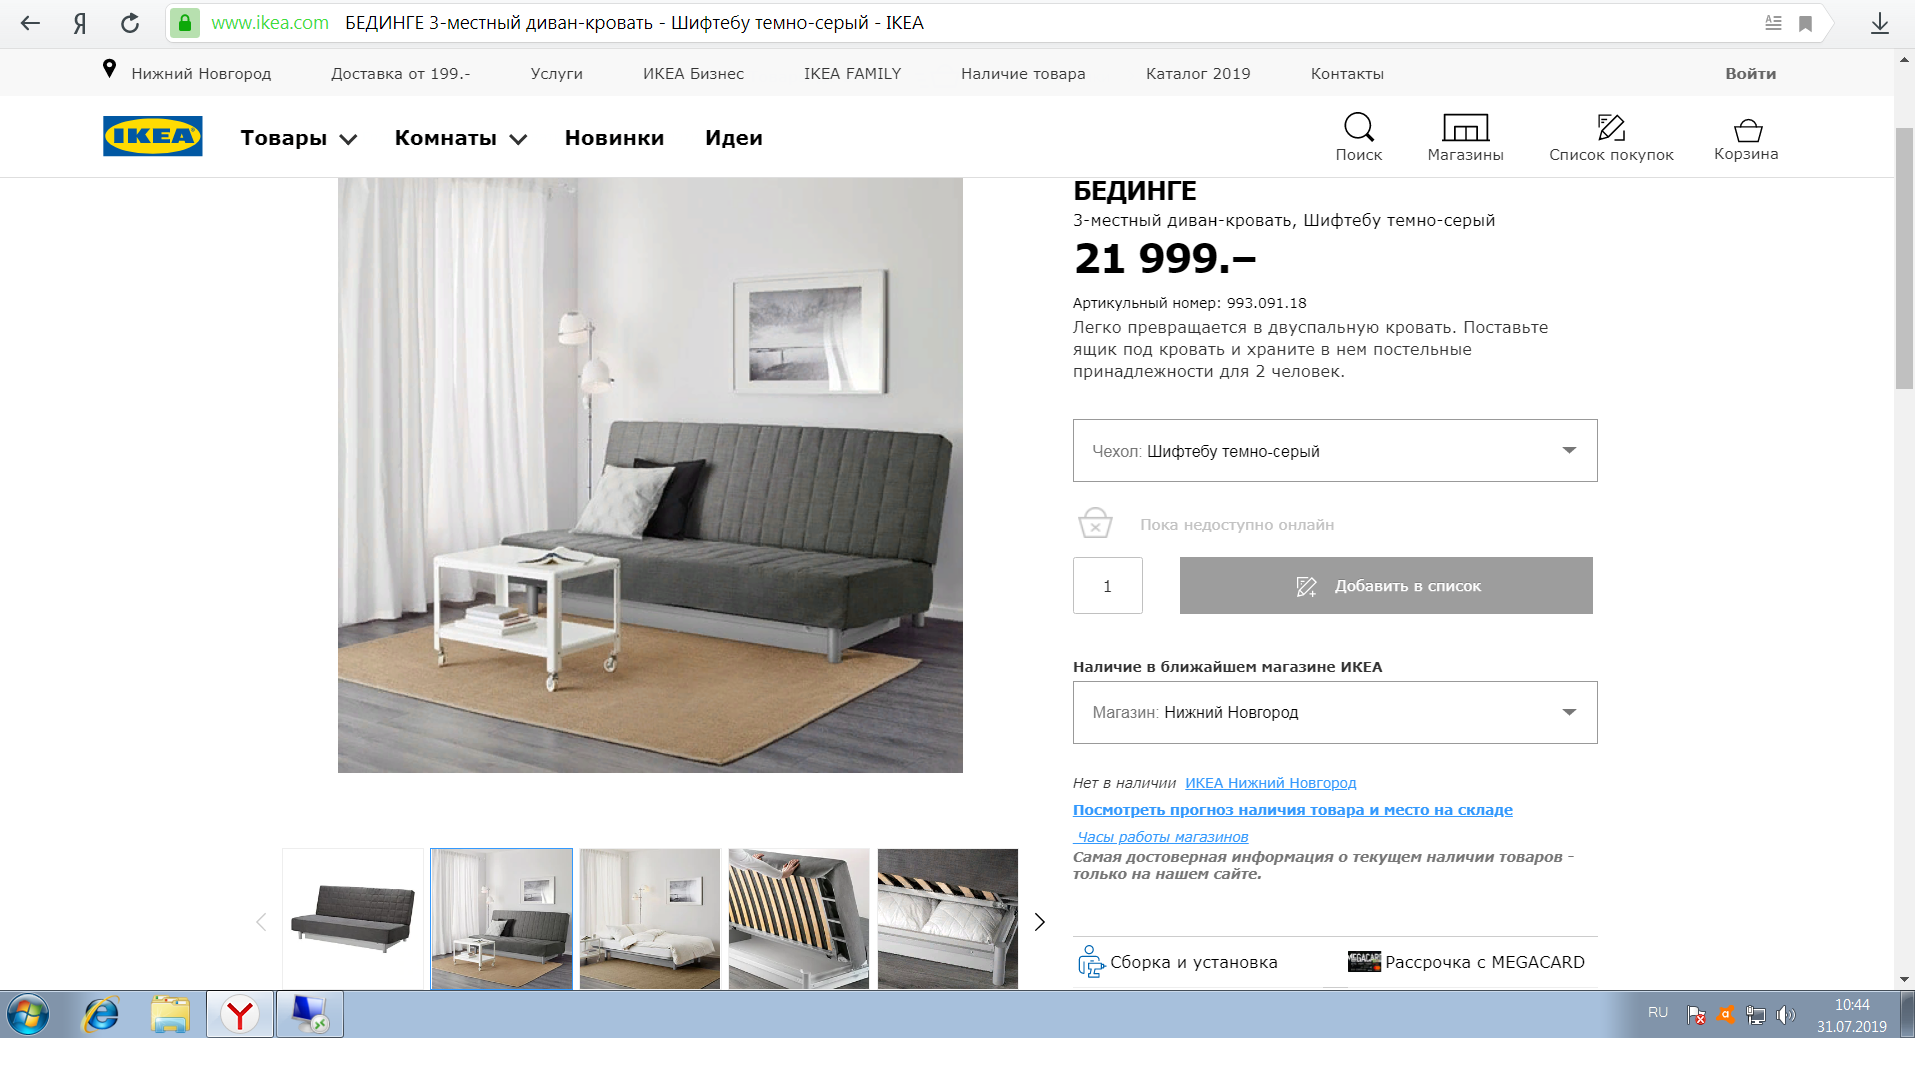Open the Часы работы магазинов link
Screen dimensions: 1920x1080
coord(1162,837)
